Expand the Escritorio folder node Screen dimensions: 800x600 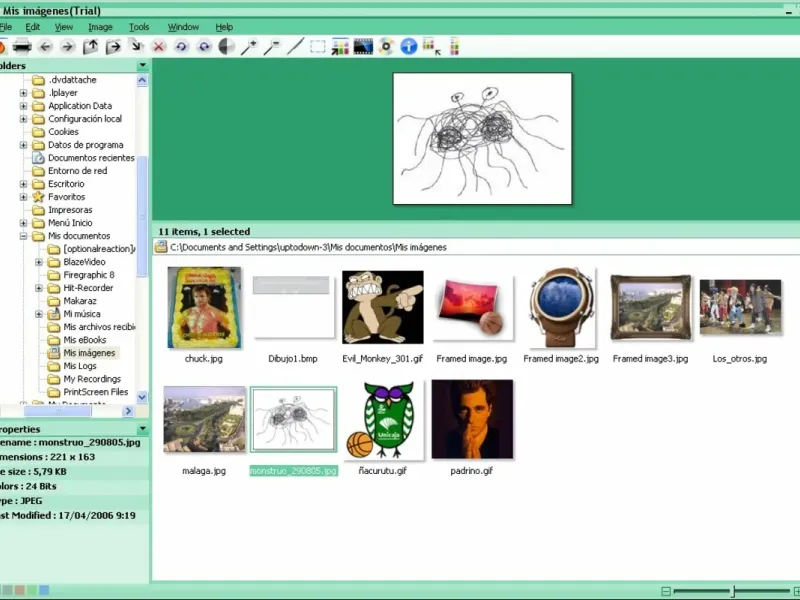pos(23,184)
